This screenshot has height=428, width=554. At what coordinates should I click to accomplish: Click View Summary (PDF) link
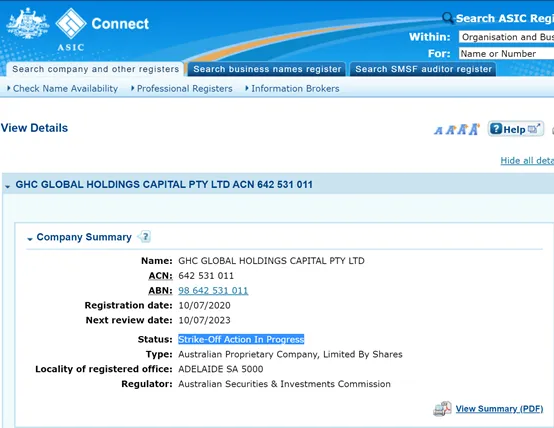pos(499,409)
